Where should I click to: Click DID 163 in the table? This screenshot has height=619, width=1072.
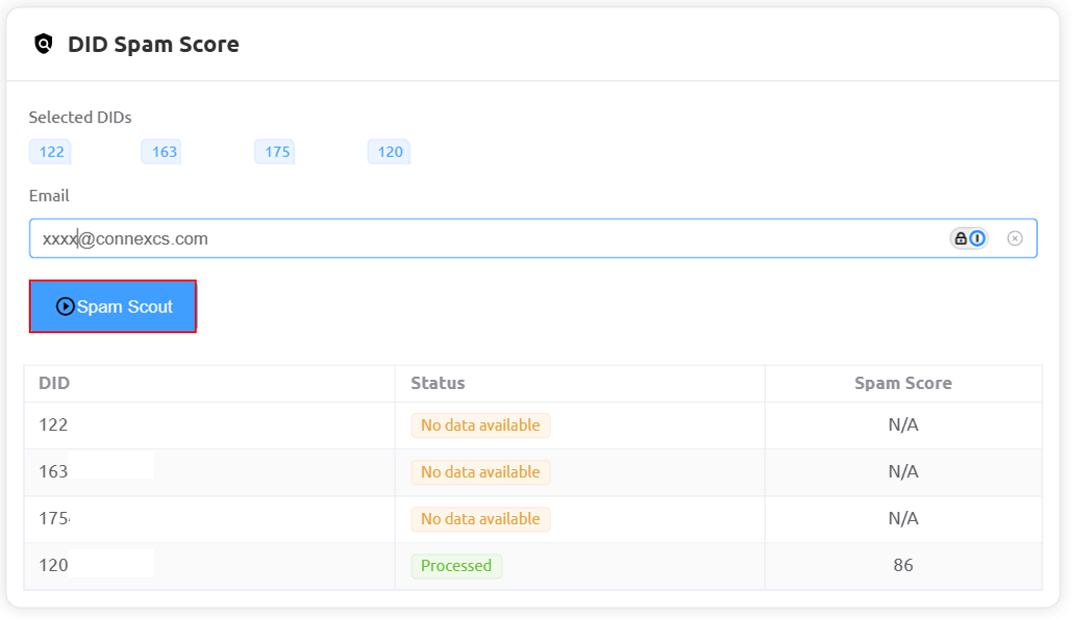point(53,471)
